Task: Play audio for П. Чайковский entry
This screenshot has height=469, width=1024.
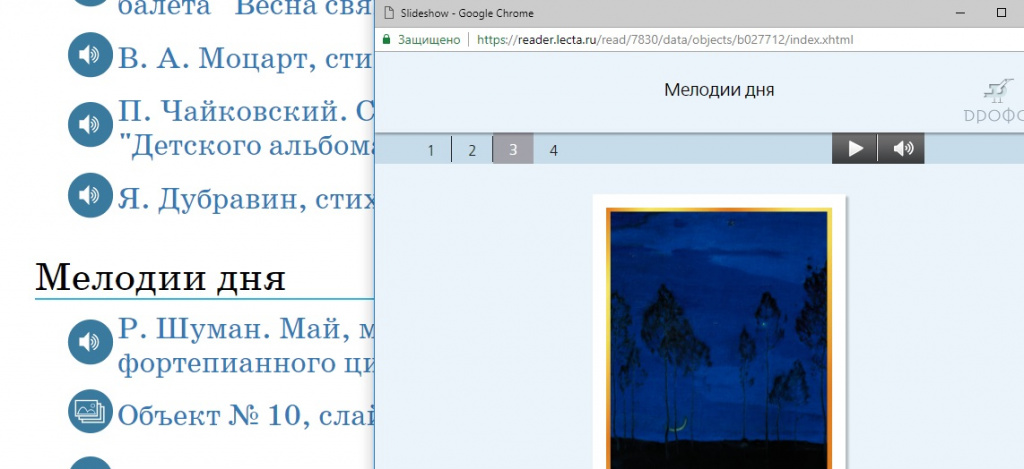Action: pos(90,124)
